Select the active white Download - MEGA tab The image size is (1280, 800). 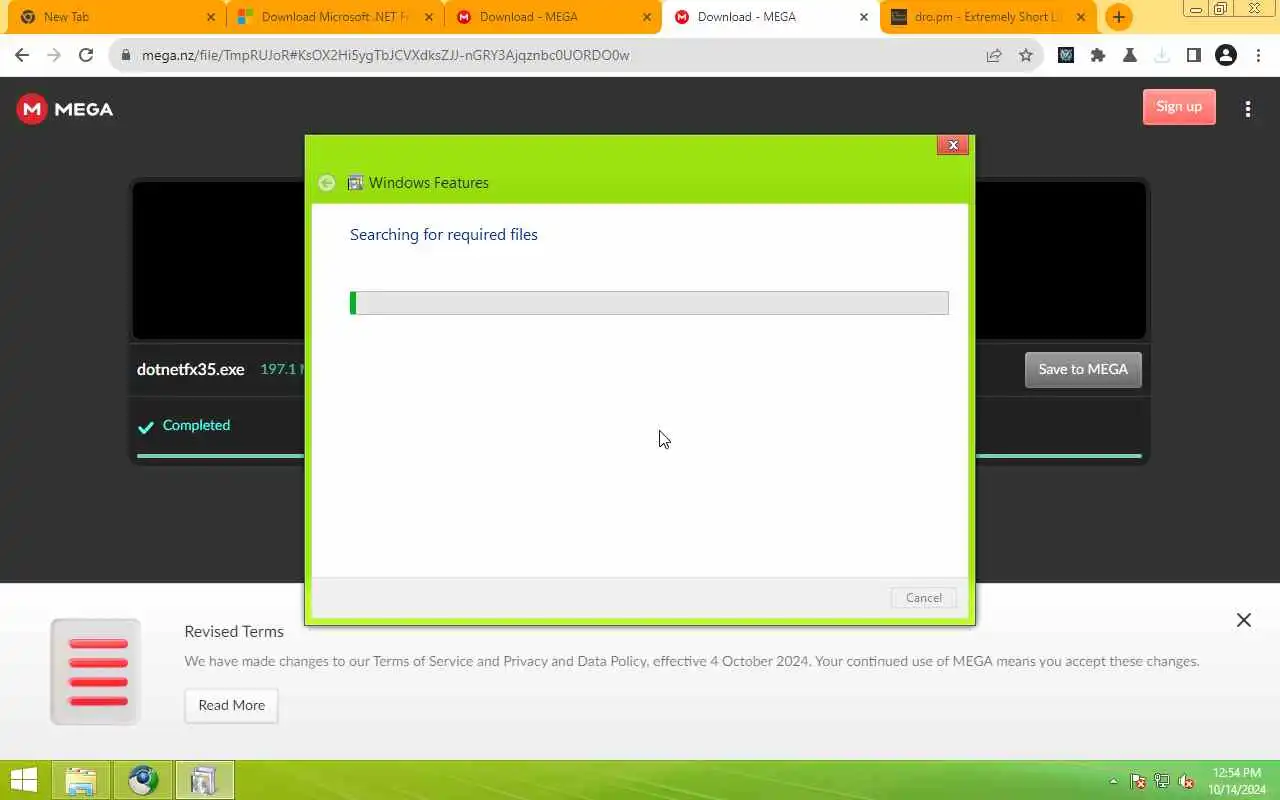(770, 17)
